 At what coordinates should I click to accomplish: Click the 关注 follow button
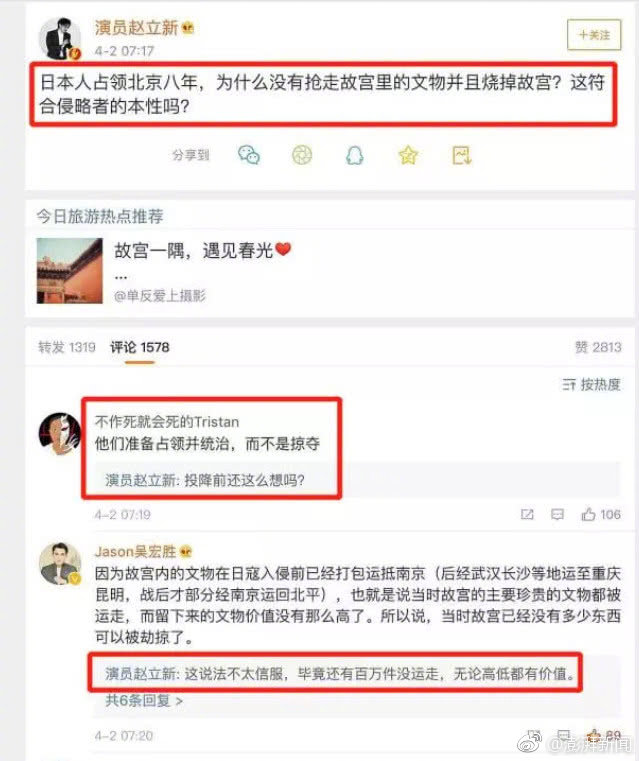(x=594, y=34)
